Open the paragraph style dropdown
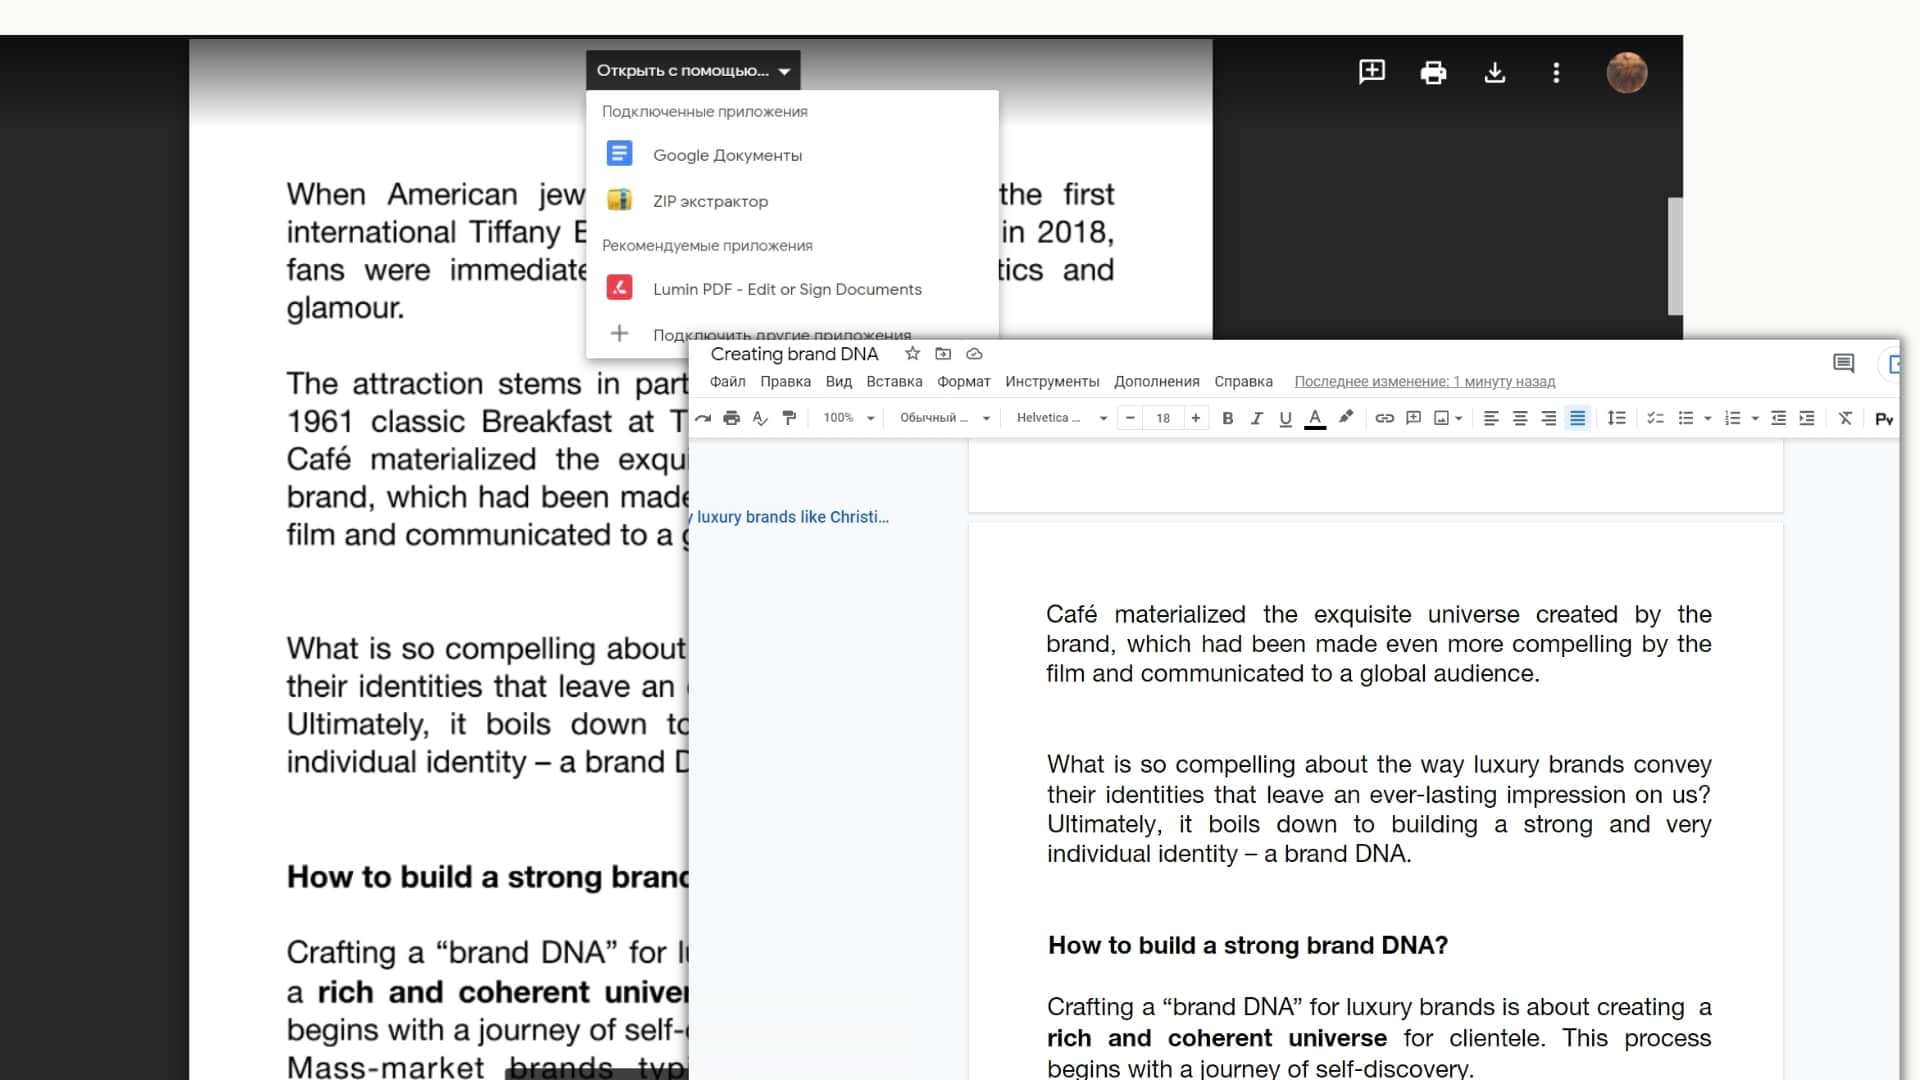This screenshot has width=1920, height=1080. pyautogui.click(x=944, y=418)
